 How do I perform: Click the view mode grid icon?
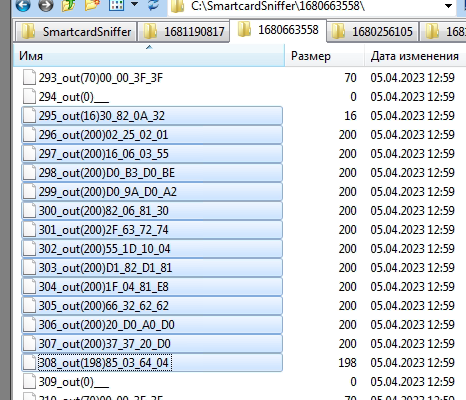(116, 5)
